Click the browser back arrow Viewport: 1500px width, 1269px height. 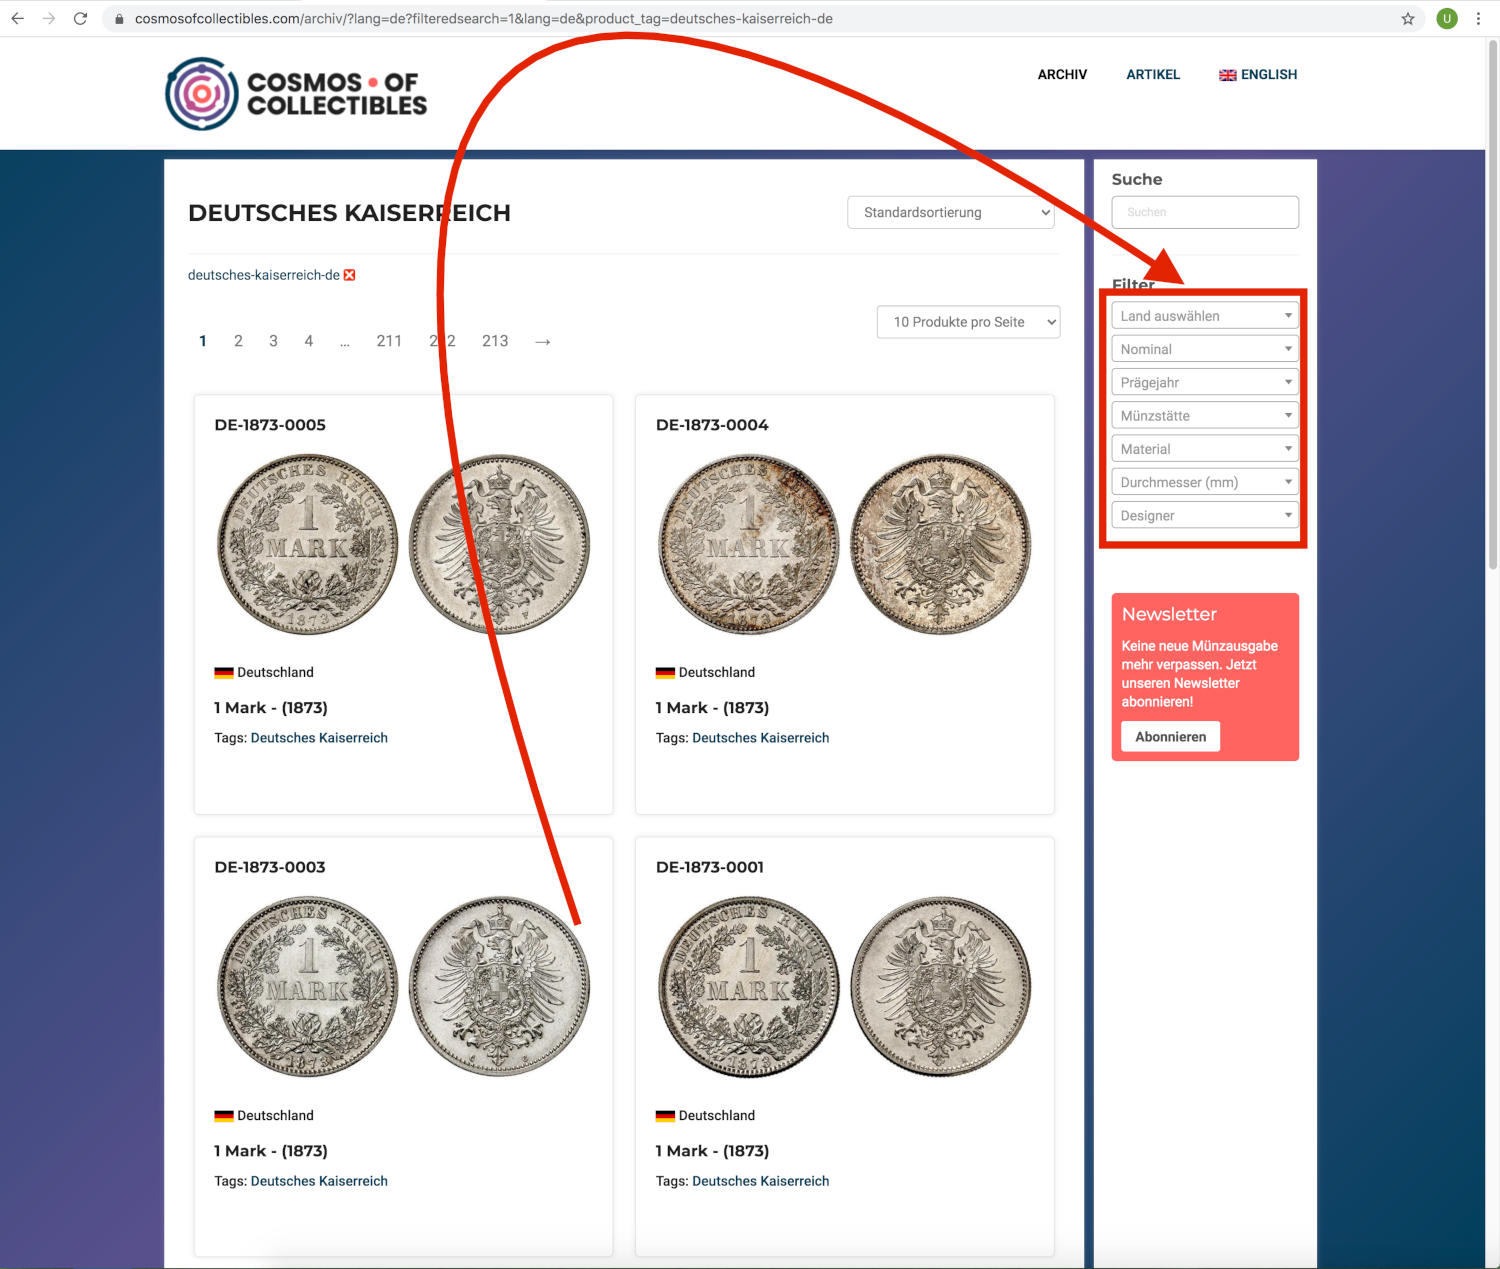click(18, 18)
